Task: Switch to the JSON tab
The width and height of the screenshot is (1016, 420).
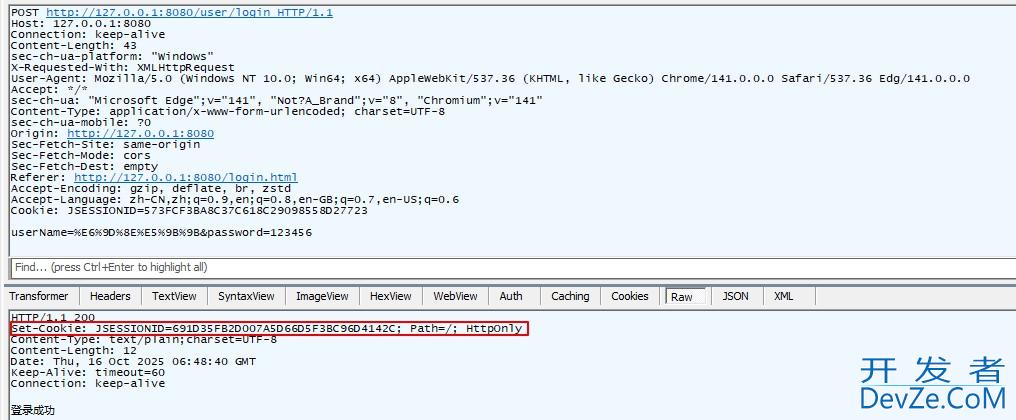Action: [735, 296]
